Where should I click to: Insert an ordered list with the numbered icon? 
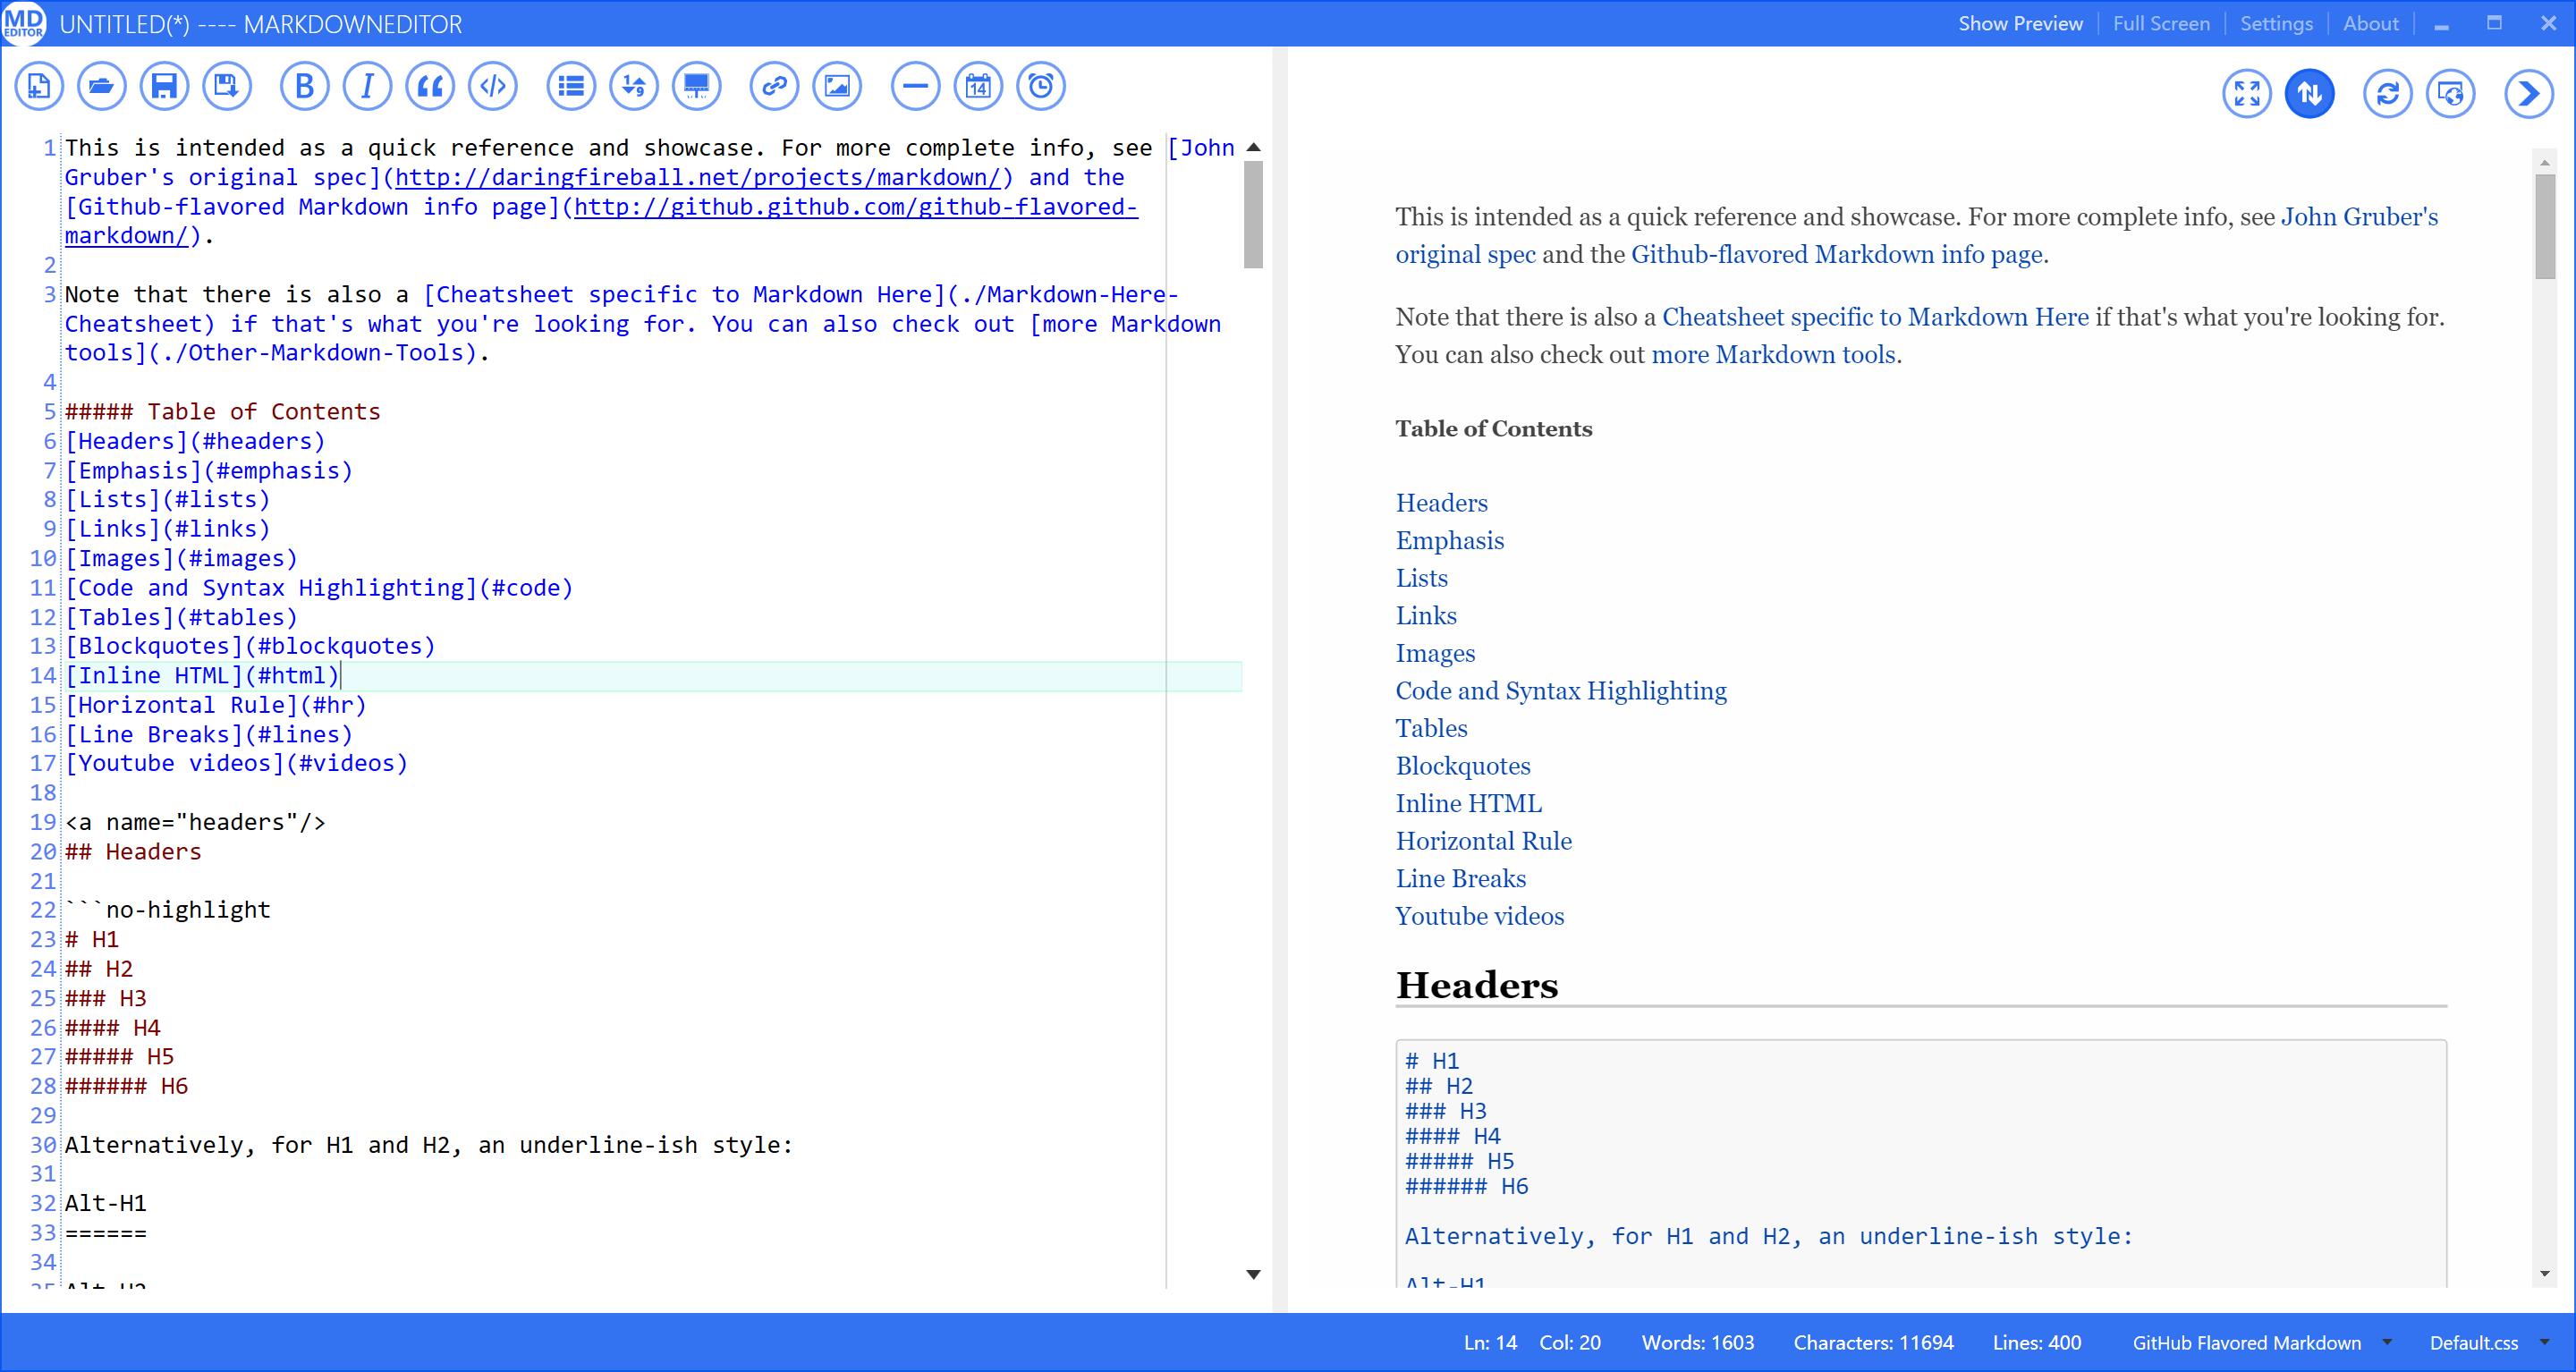(x=634, y=86)
